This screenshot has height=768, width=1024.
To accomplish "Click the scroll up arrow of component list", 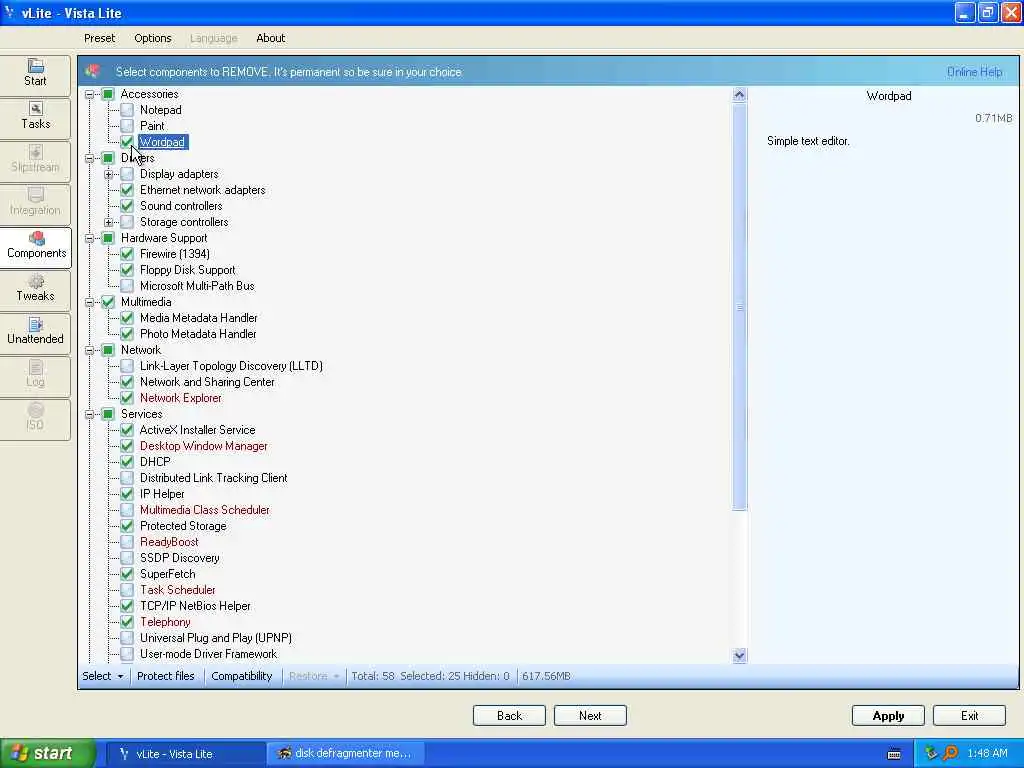I will point(739,95).
